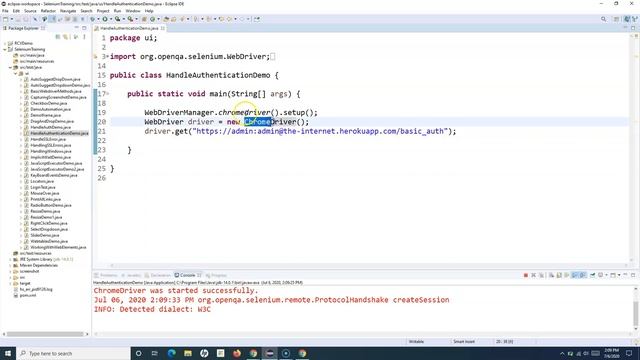
Task: Click the Pin editor toolbar icon
Action: 257,19
